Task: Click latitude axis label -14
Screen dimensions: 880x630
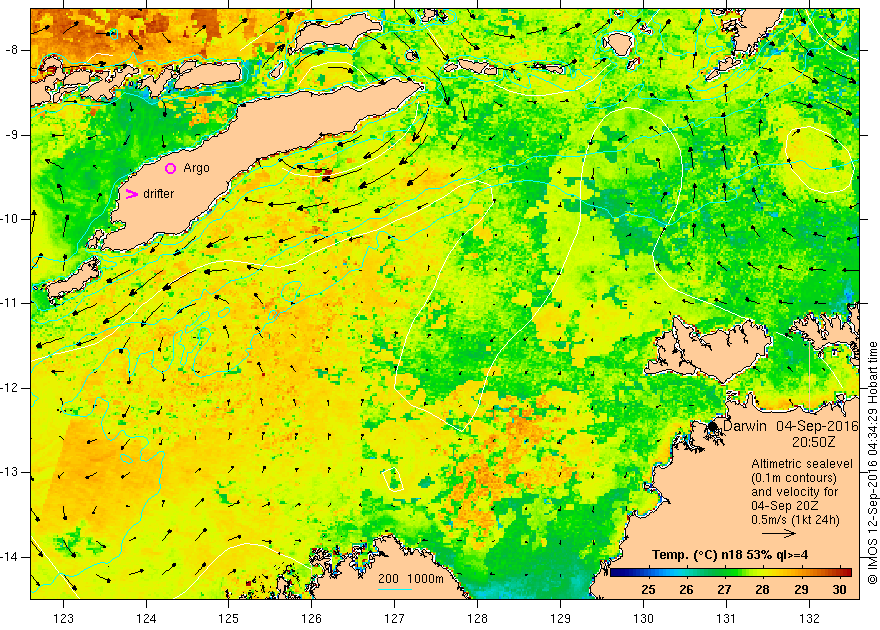Action: pyautogui.click(x=10, y=557)
